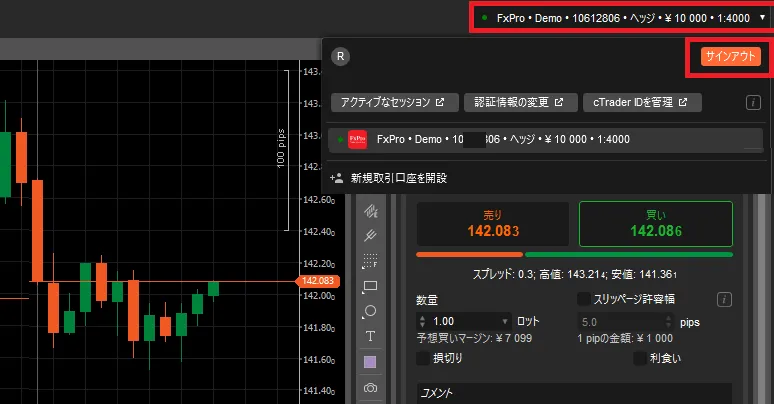Click the ロット unit label

click(x=528, y=322)
